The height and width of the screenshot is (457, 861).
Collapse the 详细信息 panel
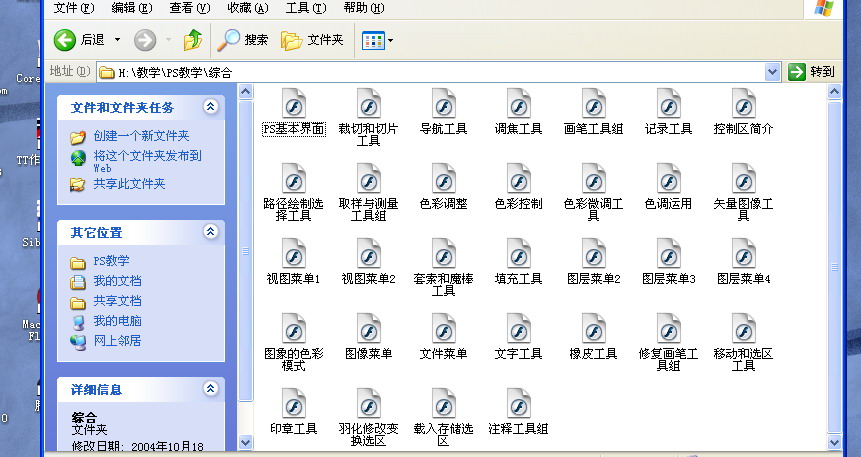pos(210,388)
